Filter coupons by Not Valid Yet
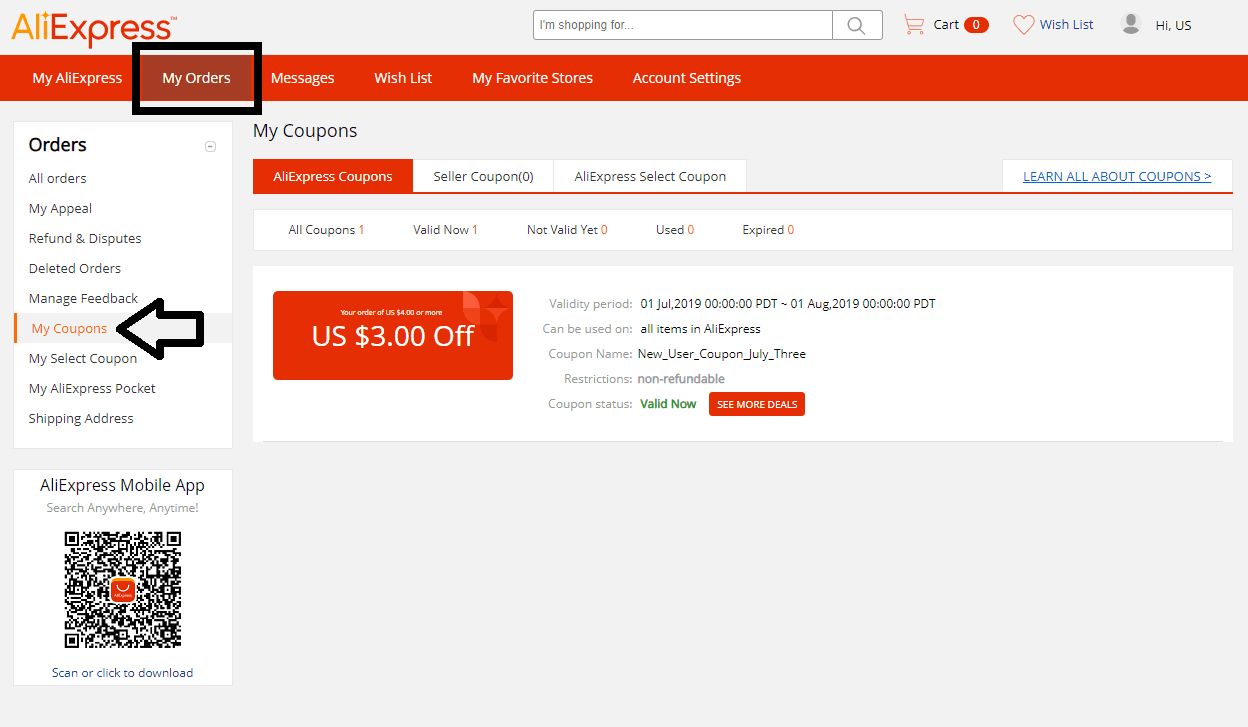 coord(567,230)
